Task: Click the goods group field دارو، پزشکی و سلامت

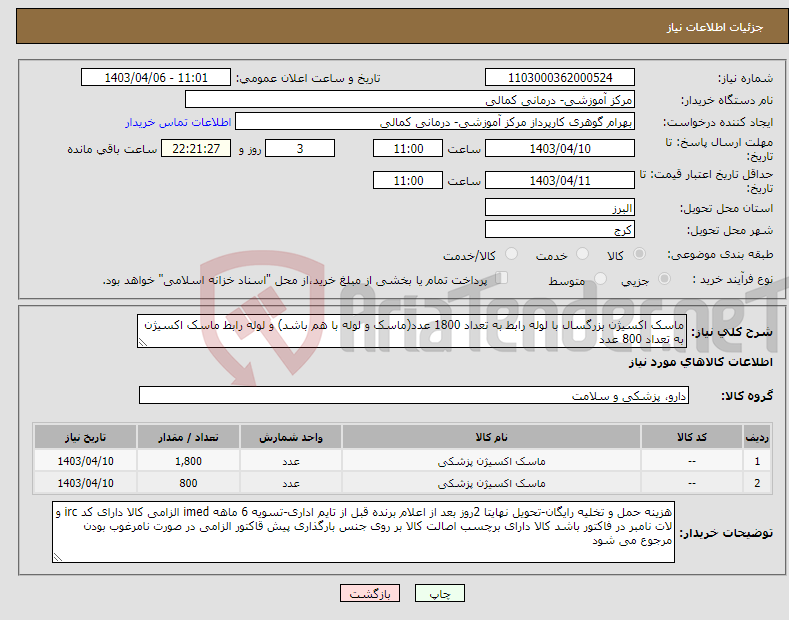Action: tap(414, 396)
